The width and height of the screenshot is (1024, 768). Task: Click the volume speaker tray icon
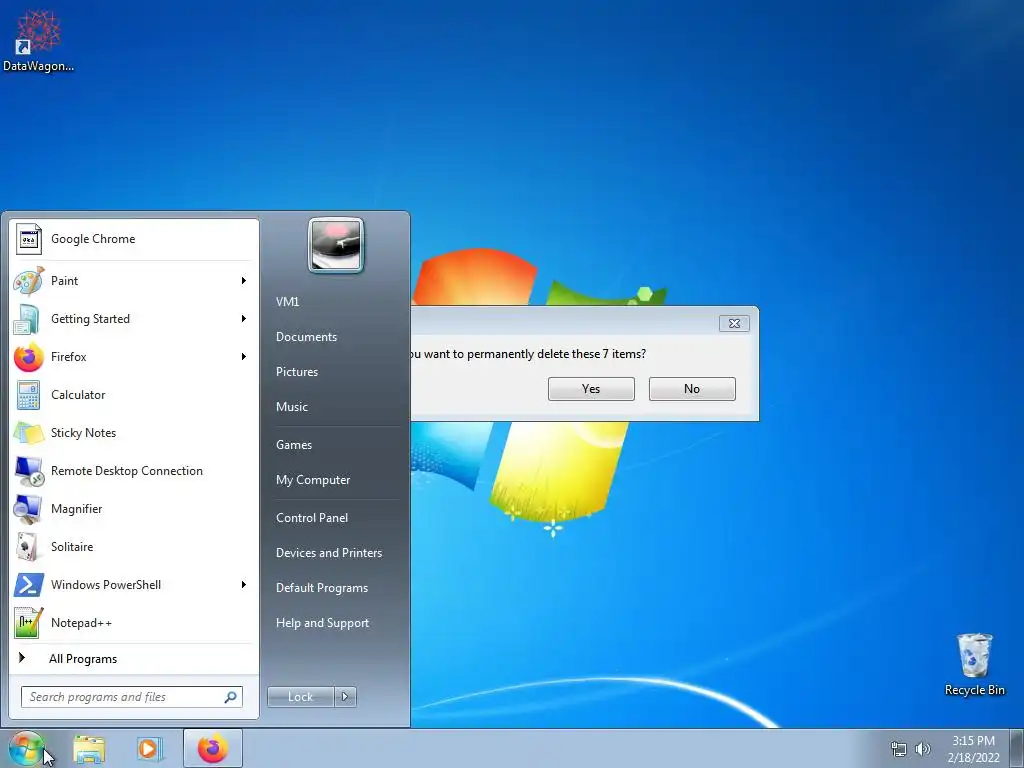coord(922,749)
